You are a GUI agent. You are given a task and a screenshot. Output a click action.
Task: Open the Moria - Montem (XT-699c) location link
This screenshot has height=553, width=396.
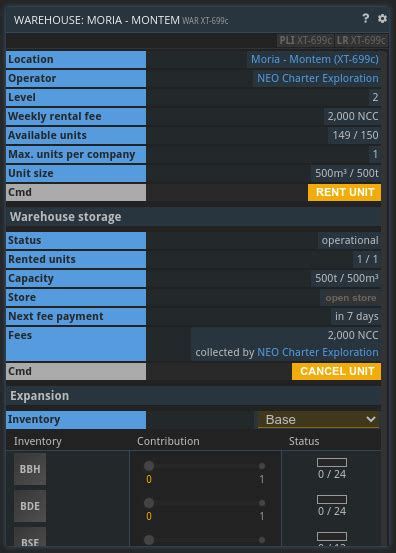(x=315, y=59)
